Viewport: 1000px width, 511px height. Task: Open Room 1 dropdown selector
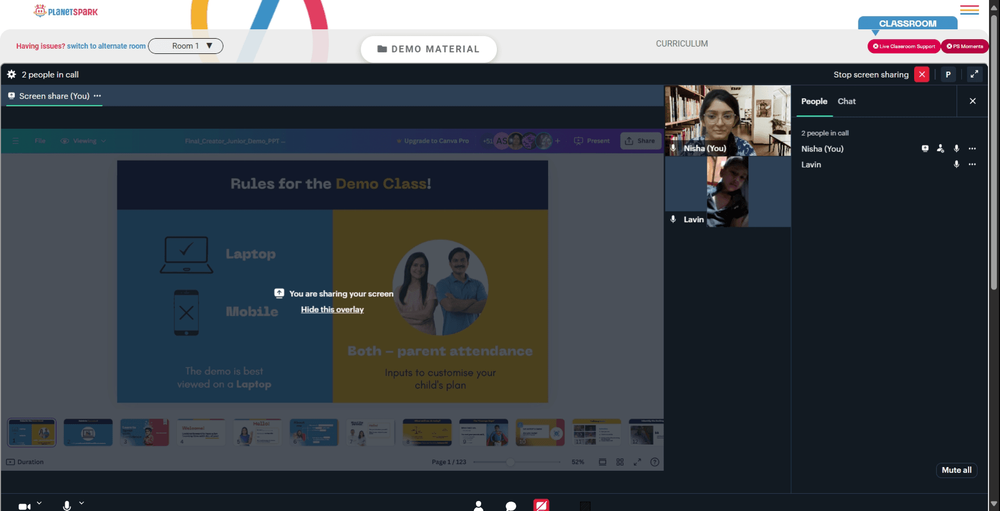click(186, 46)
